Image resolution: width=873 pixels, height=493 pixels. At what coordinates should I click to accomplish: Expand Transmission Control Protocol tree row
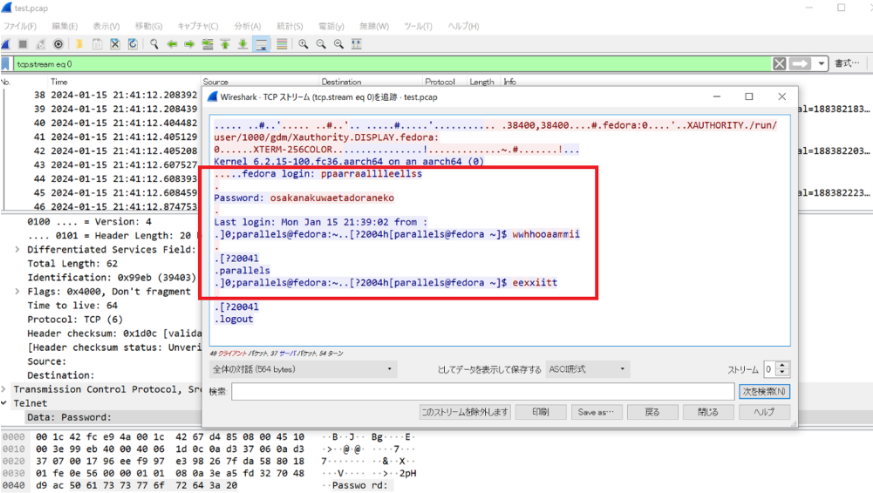pos(7,389)
